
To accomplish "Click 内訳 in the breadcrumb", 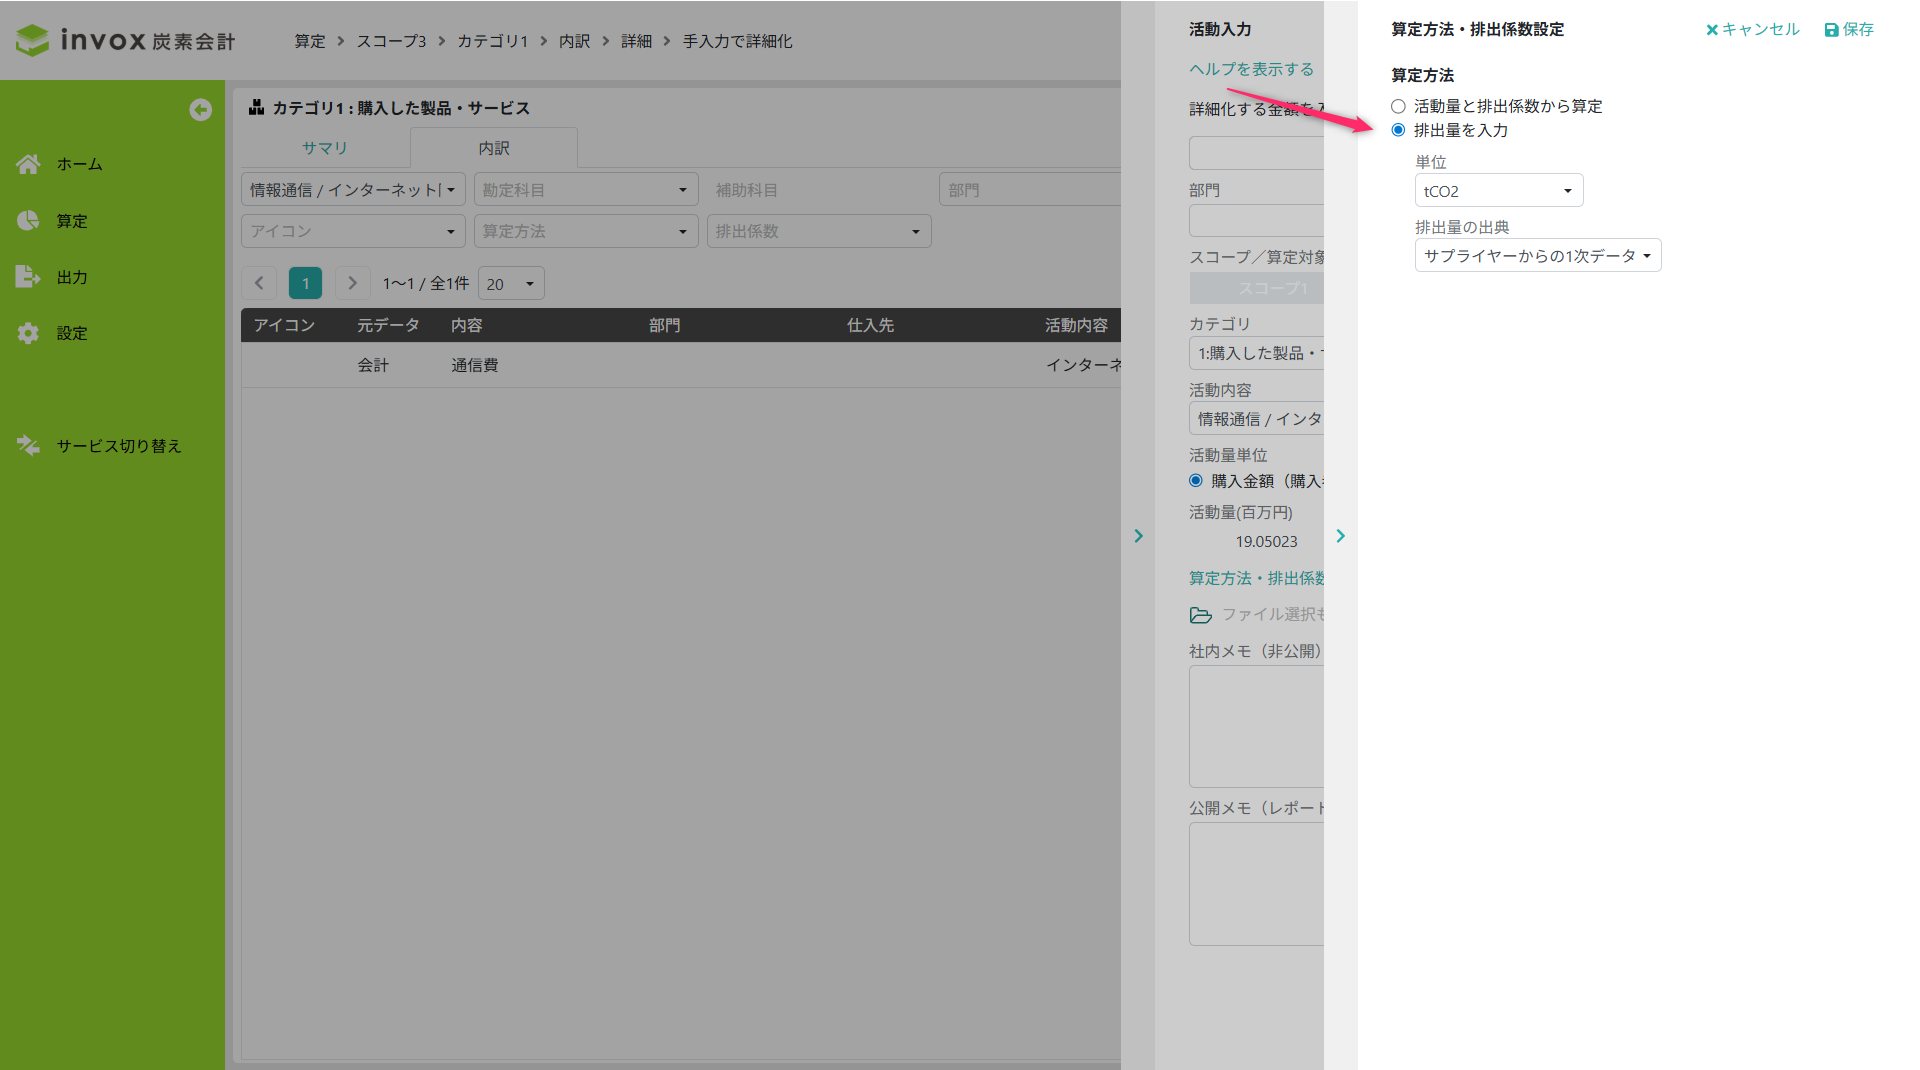I will [x=575, y=41].
